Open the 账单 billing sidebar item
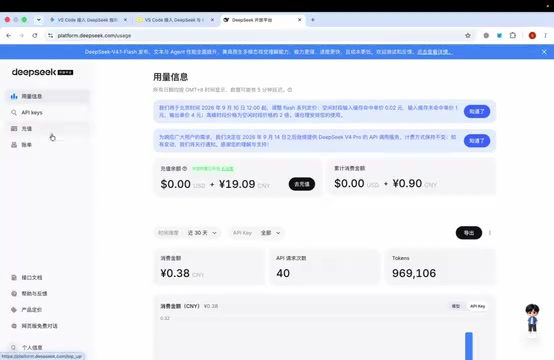Viewport: 554px width, 360px height. [47, 145]
